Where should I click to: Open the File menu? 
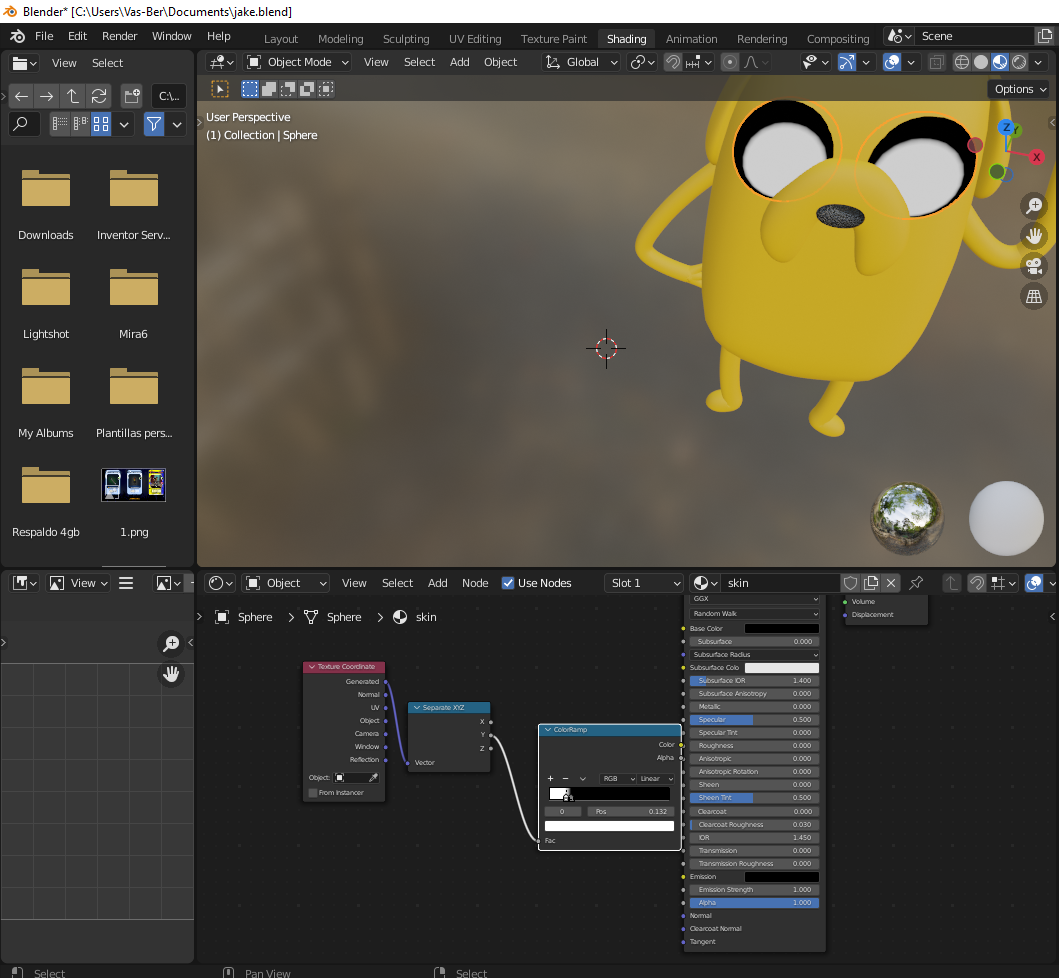[44, 36]
